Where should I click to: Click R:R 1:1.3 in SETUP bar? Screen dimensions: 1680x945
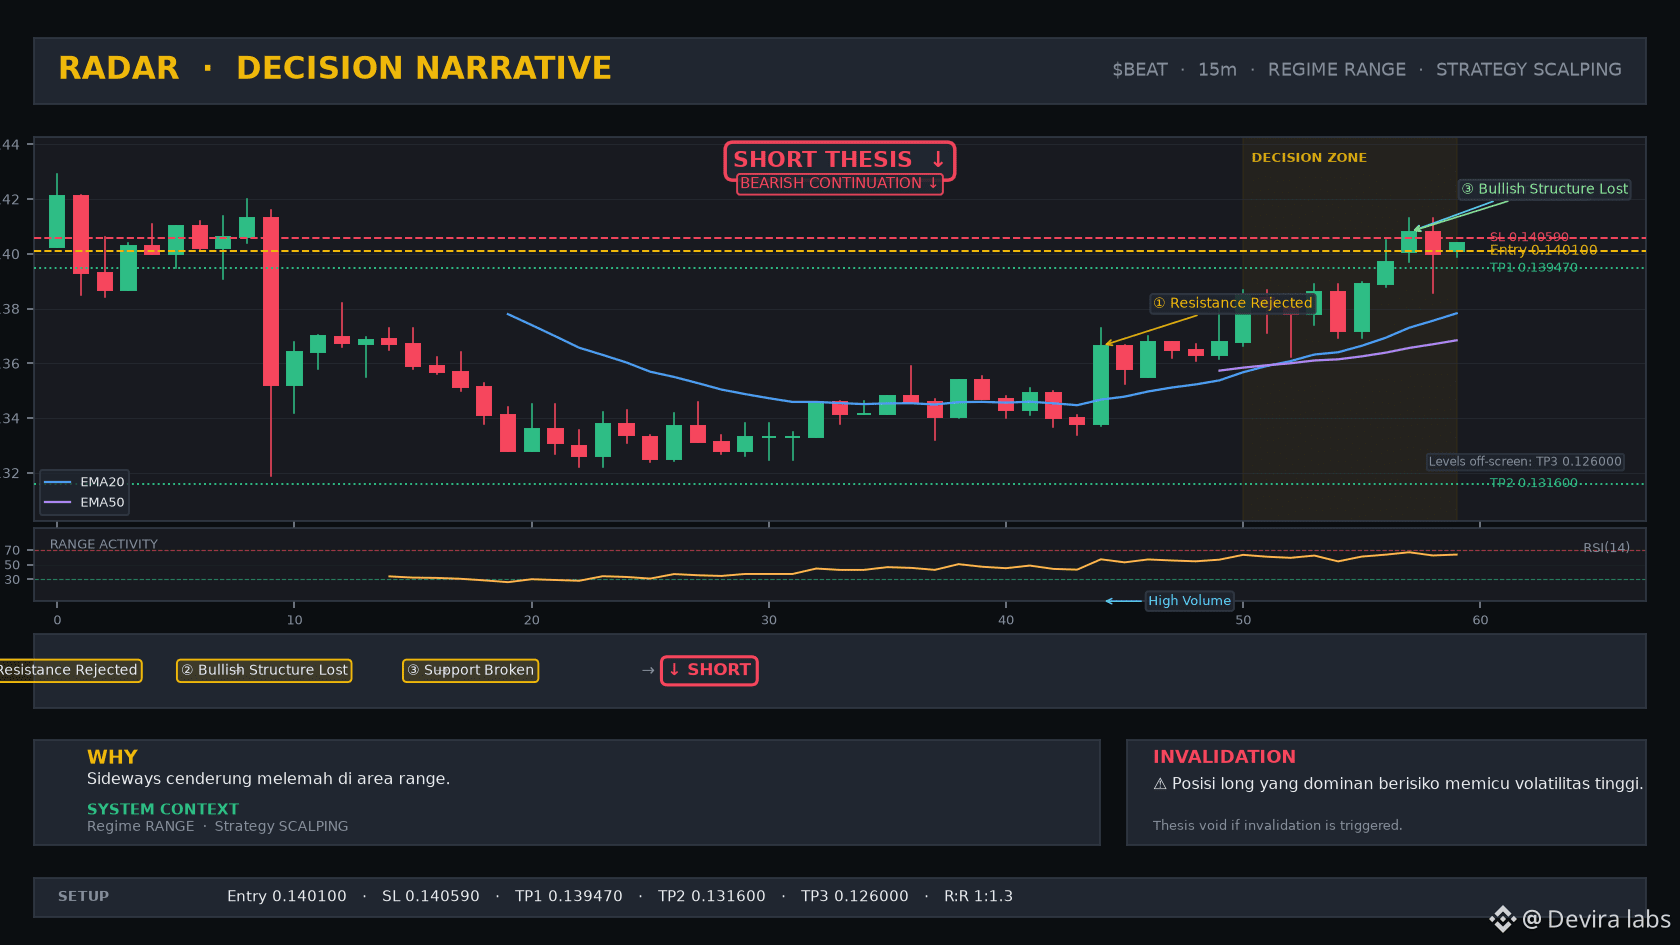pos(978,896)
